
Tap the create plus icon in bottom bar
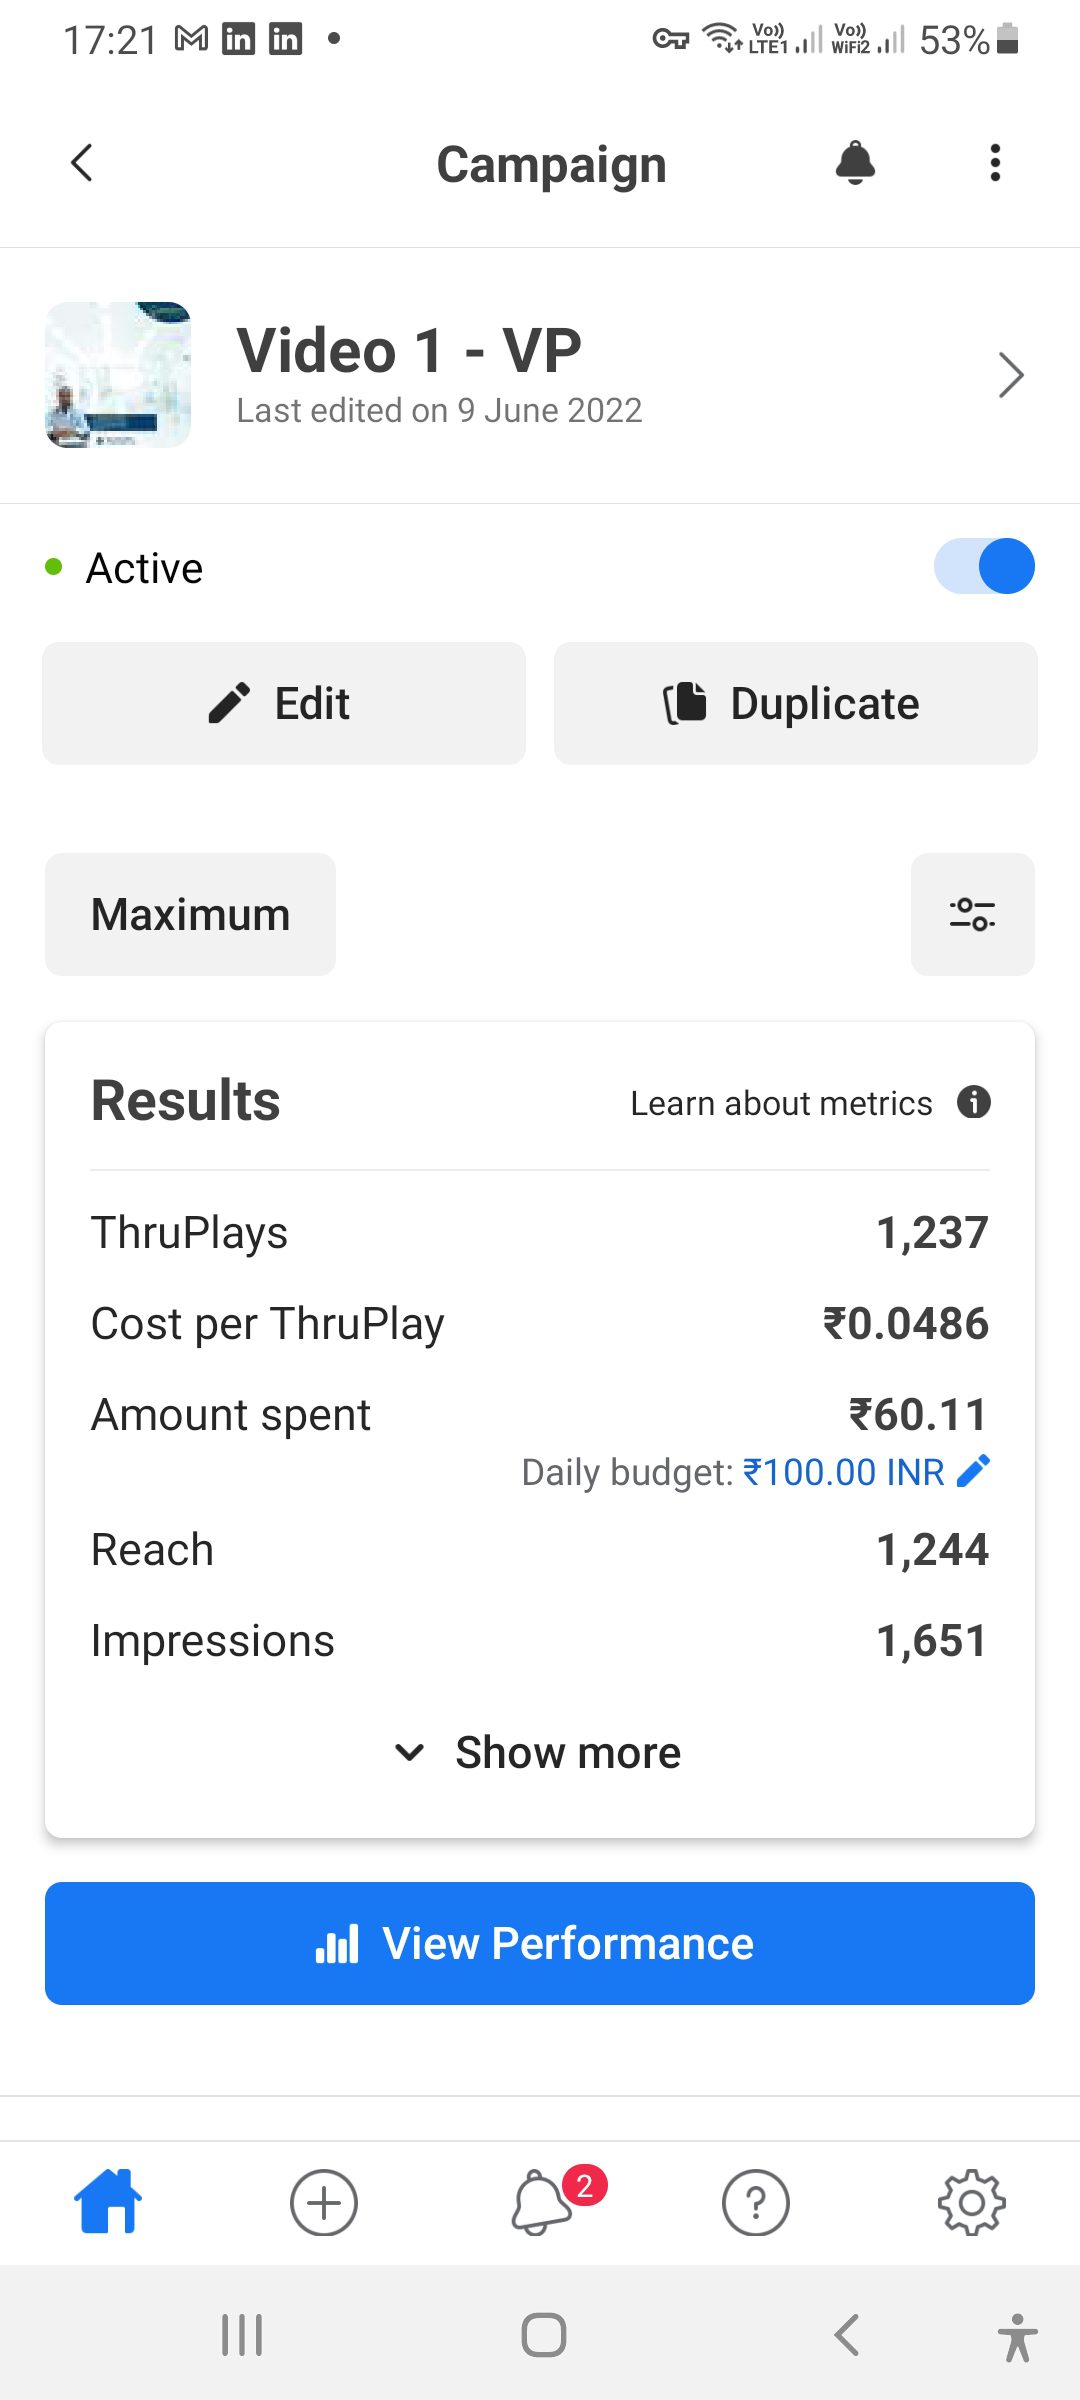pos(323,2202)
